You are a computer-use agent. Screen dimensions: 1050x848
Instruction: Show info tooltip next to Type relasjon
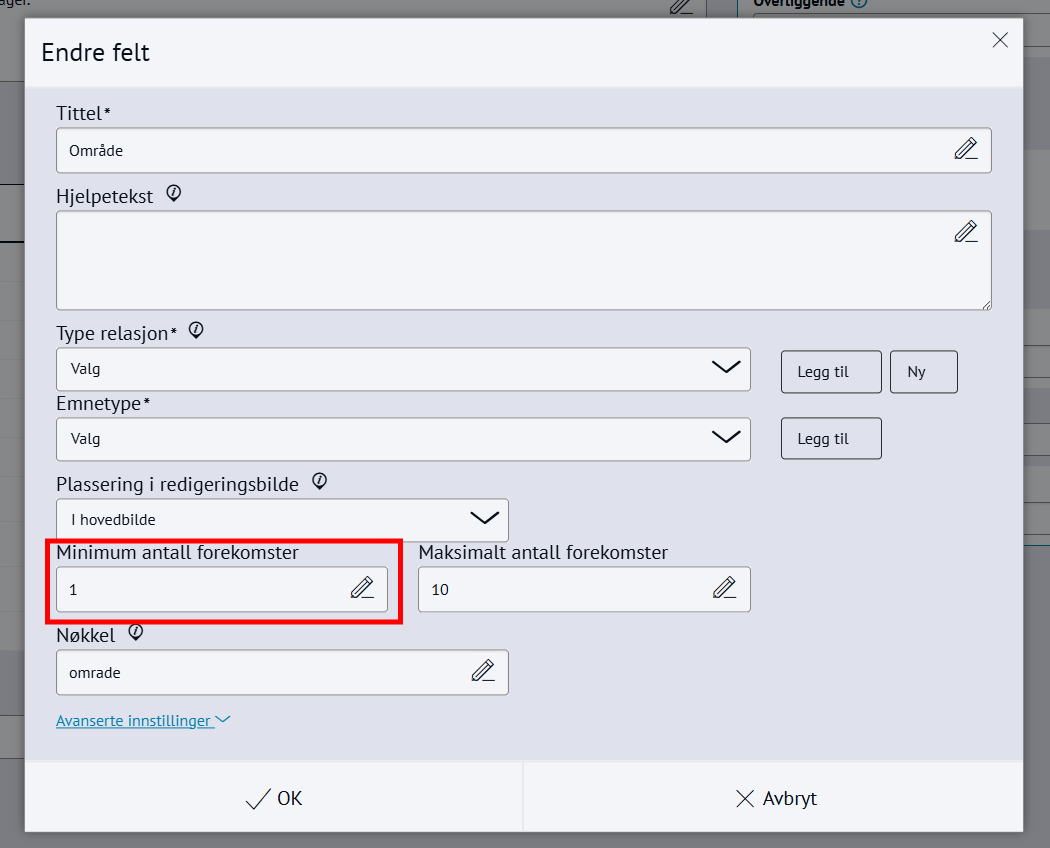[x=196, y=330]
